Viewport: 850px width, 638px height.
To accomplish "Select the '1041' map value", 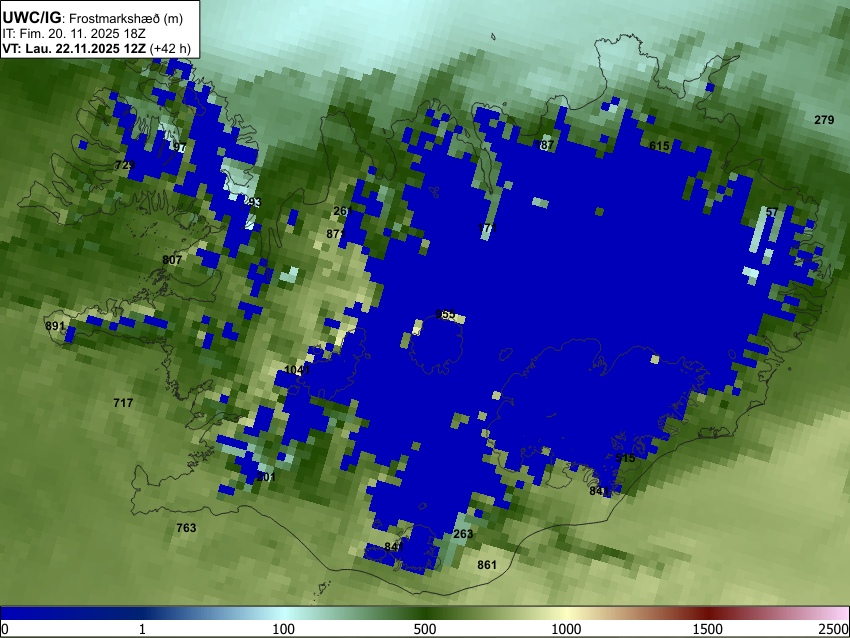I will [297, 370].
